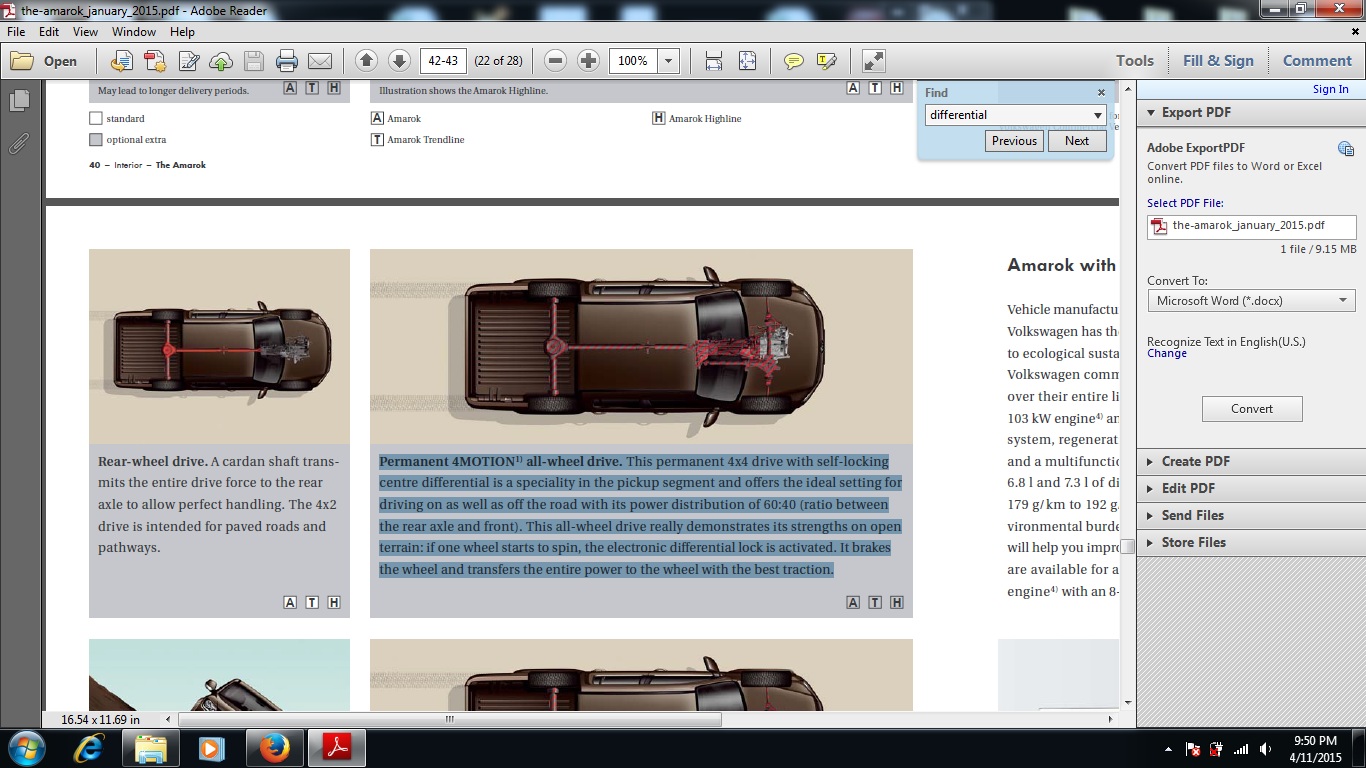
Task: Zoom out with the minus button
Action: coord(556,61)
